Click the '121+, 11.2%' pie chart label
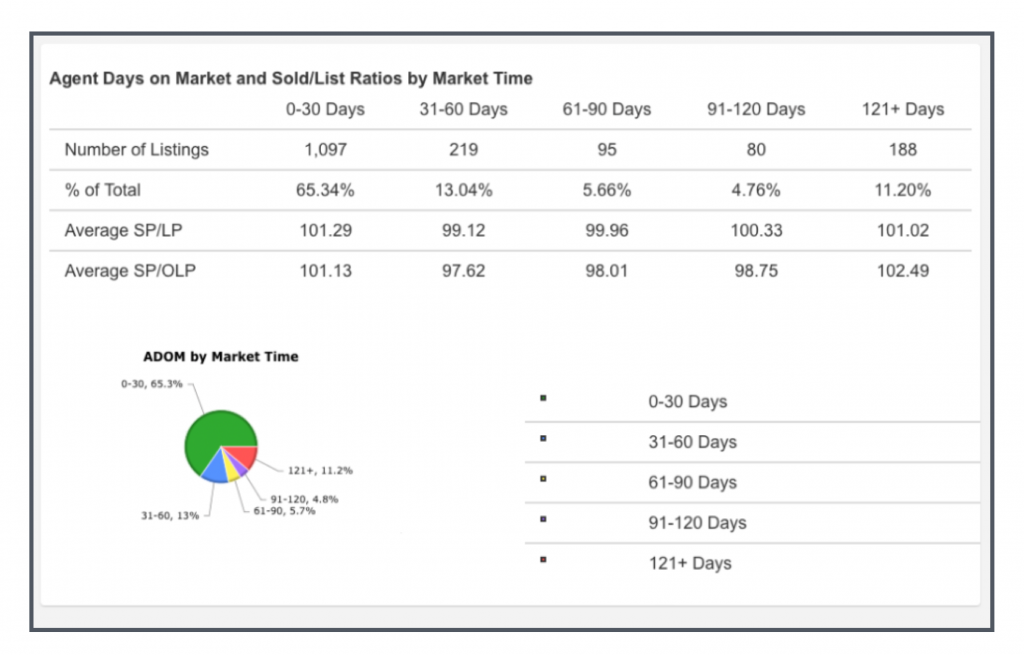The height and width of the screenshot is (655, 1024). click(320, 470)
